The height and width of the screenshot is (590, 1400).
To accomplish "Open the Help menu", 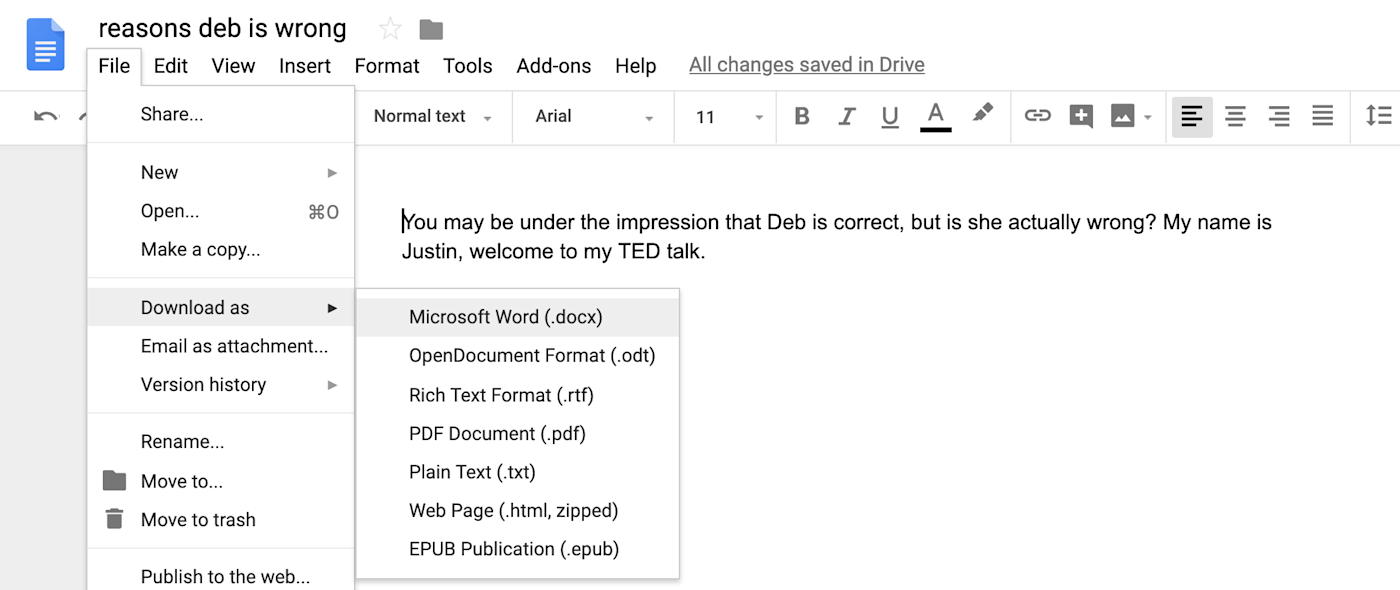I will pos(636,66).
